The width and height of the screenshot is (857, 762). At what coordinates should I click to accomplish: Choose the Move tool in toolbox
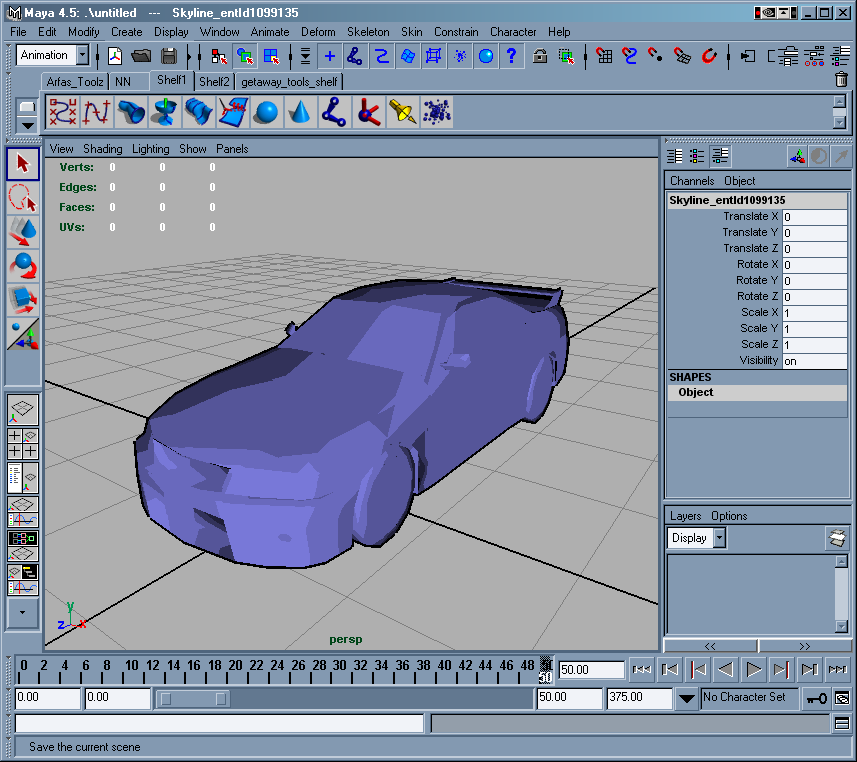23,231
